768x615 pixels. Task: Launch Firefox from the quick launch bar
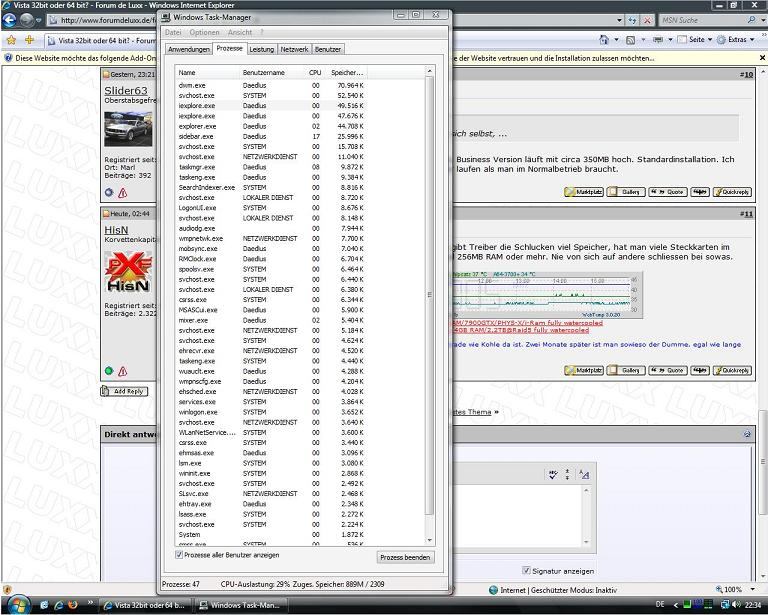tap(72, 605)
